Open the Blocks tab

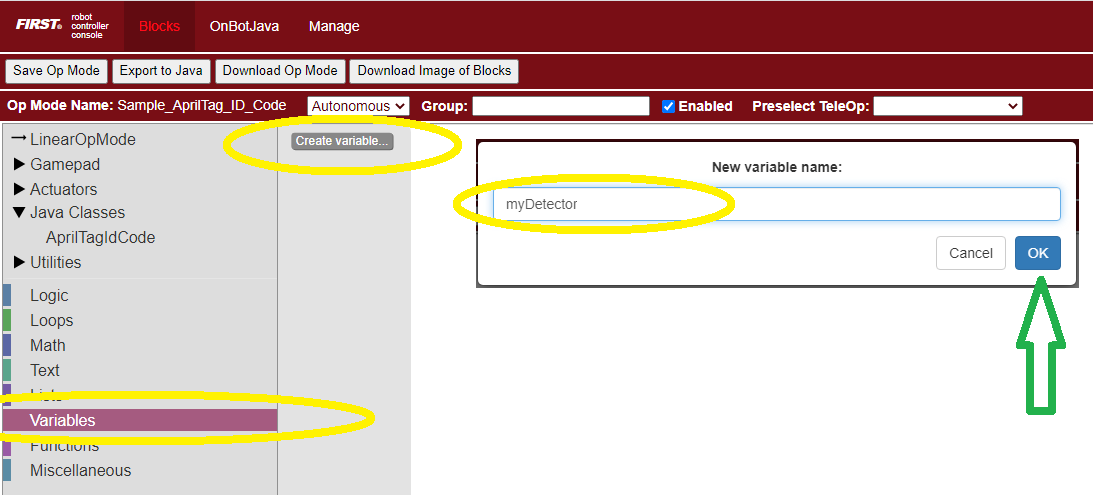pos(159,26)
